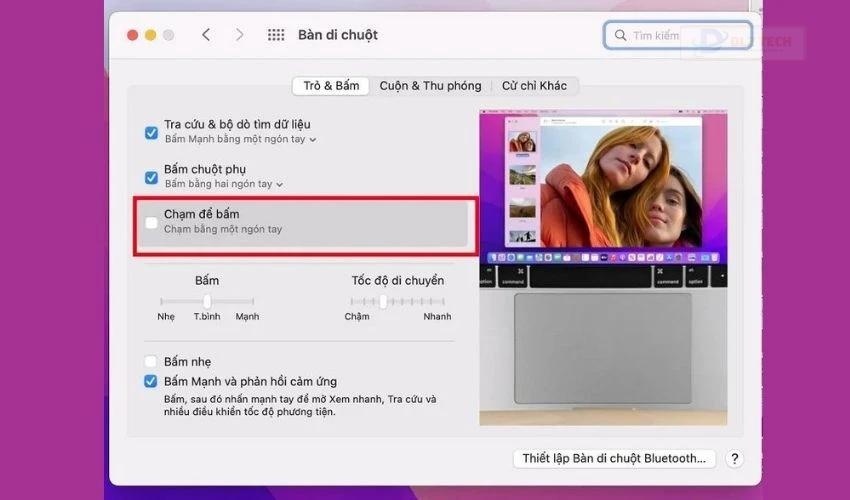Image resolution: width=850 pixels, height=500 pixels.
Task: Click the Bấm pressure slider handle
Action: tap(207, 301)
